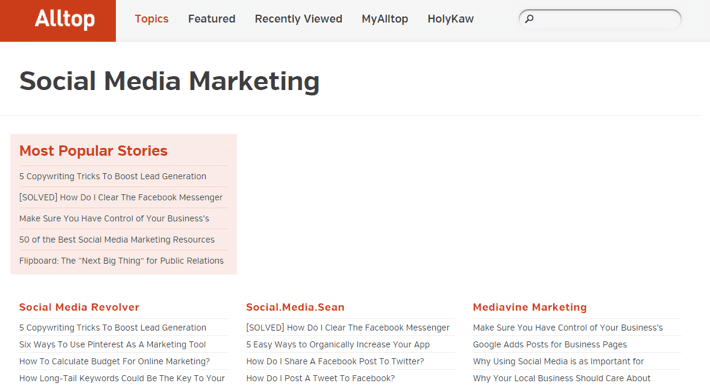Open 'How Do I Share A Facebook Post To Twitter?'
This screenshot has width=710, height=385.
click(x=335, y=361)
